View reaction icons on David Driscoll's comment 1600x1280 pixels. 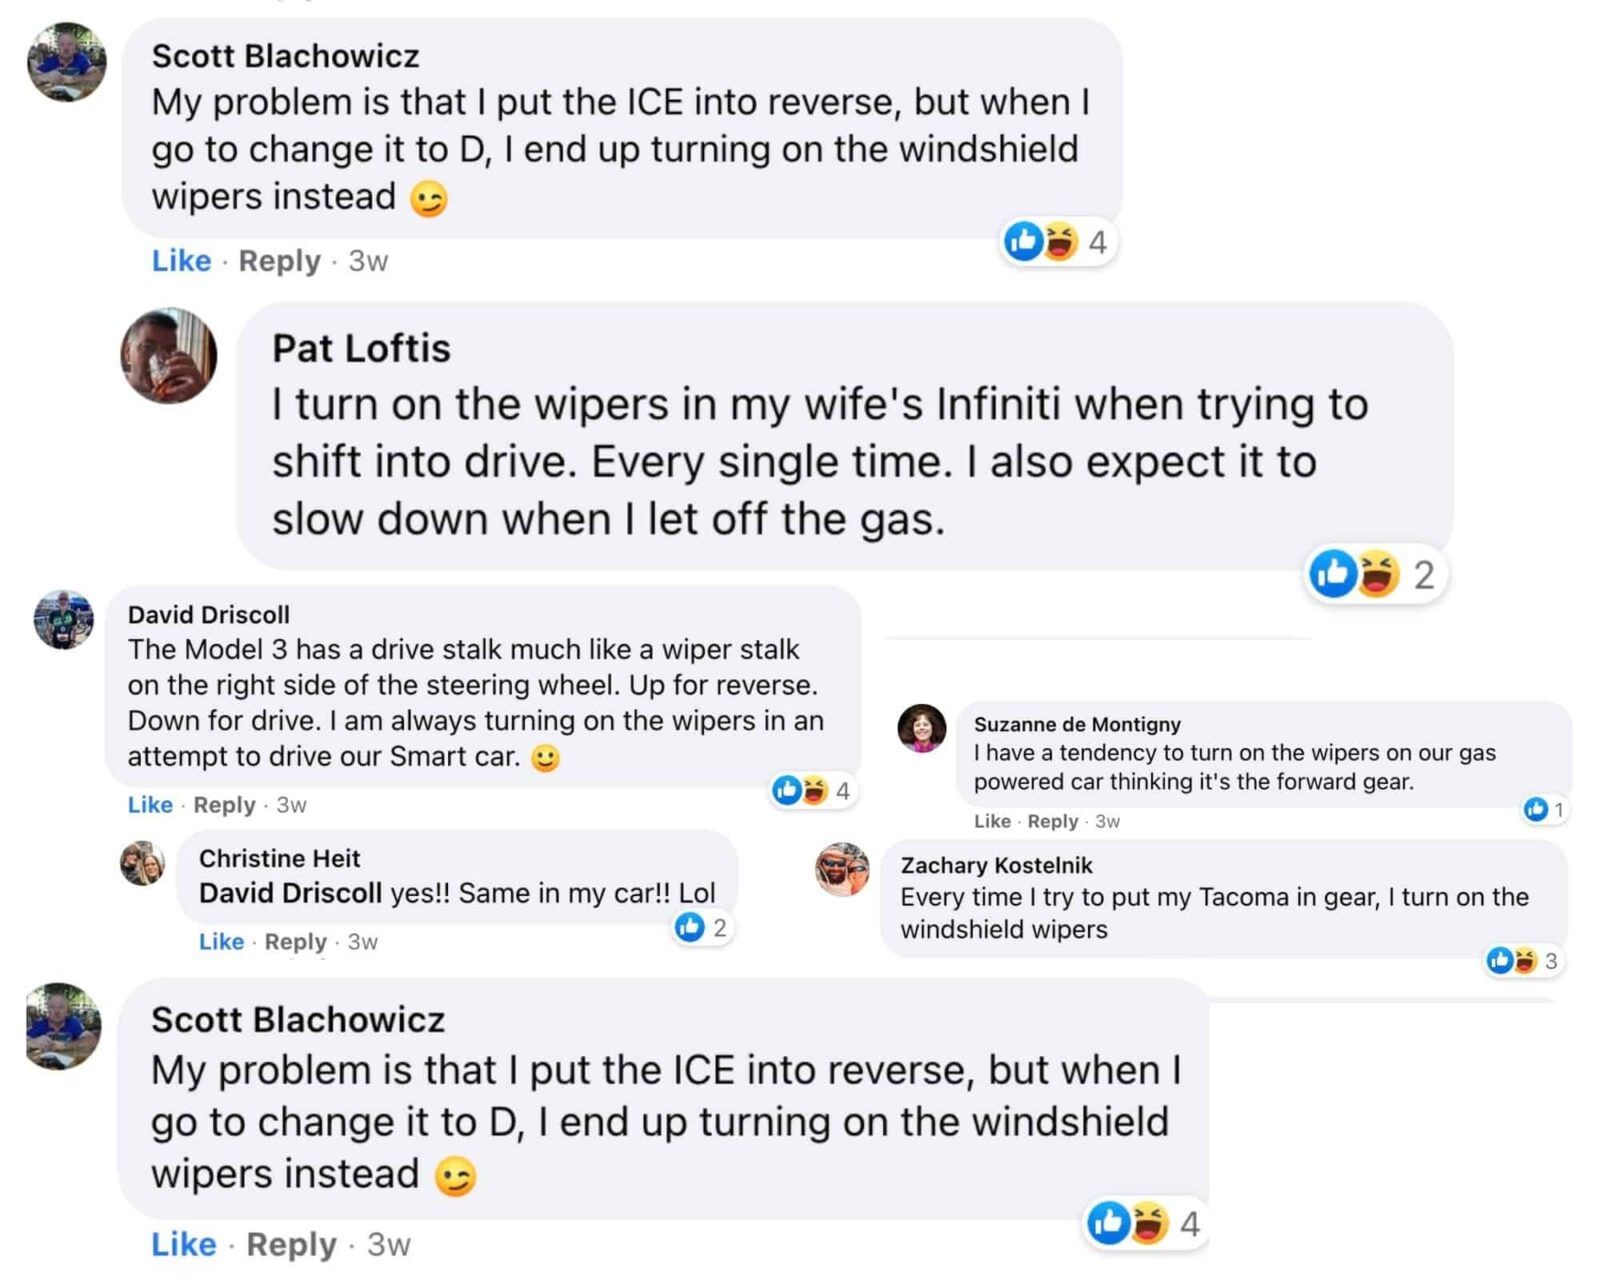tap(800, 791)
